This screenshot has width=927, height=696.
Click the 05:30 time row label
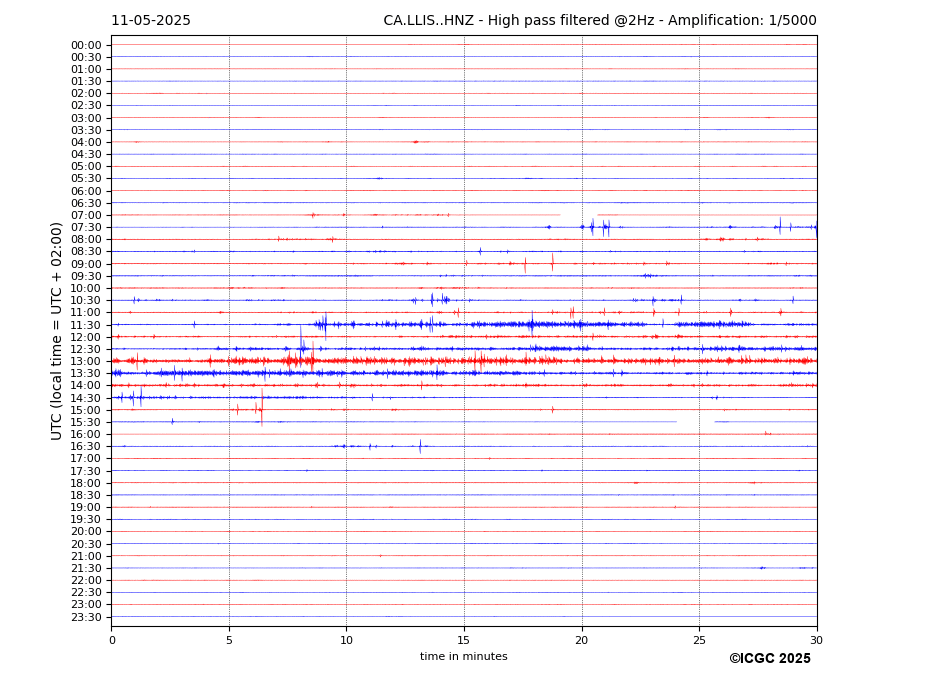tap(86, 179)
